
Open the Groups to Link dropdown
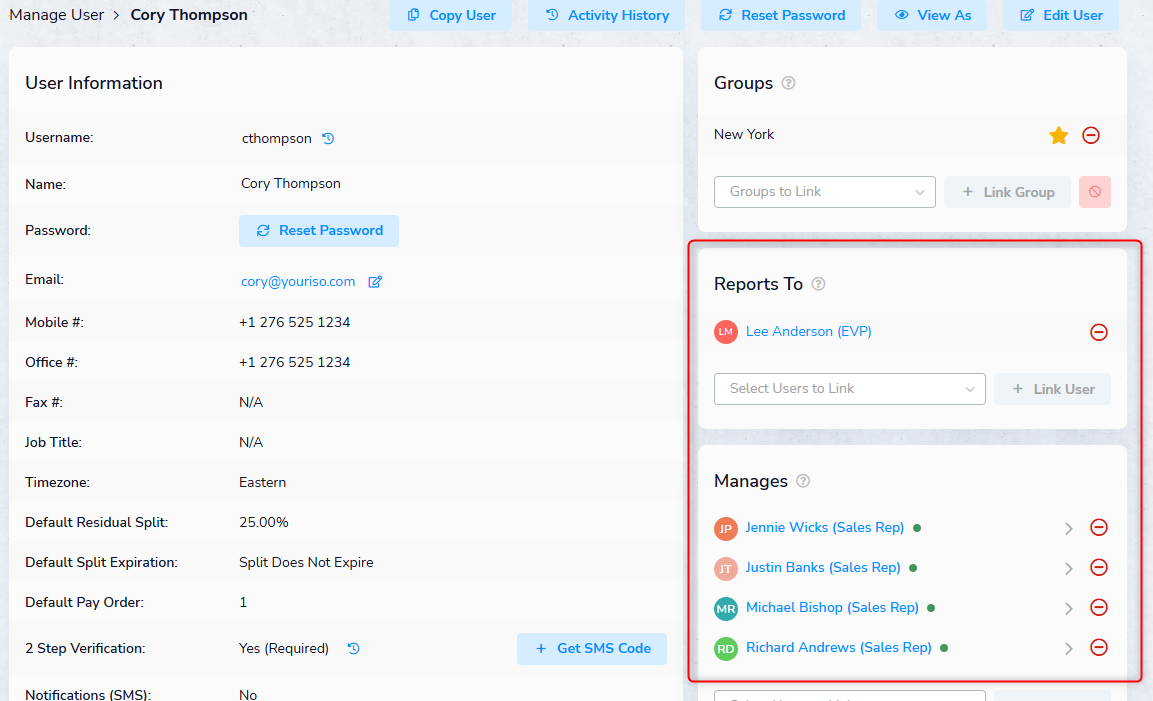824,192
